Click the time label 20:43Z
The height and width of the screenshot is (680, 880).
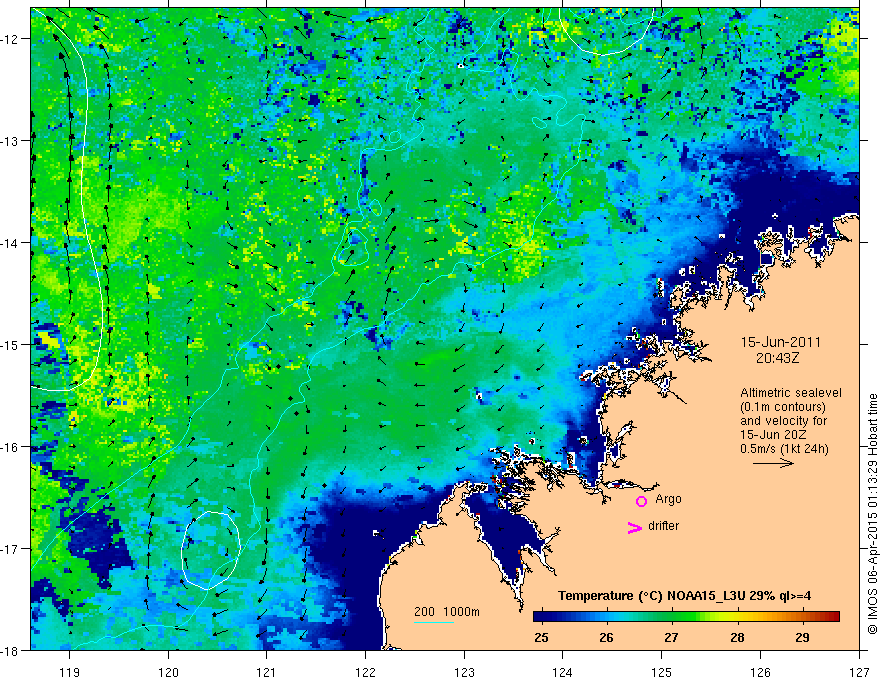(777, 357)
